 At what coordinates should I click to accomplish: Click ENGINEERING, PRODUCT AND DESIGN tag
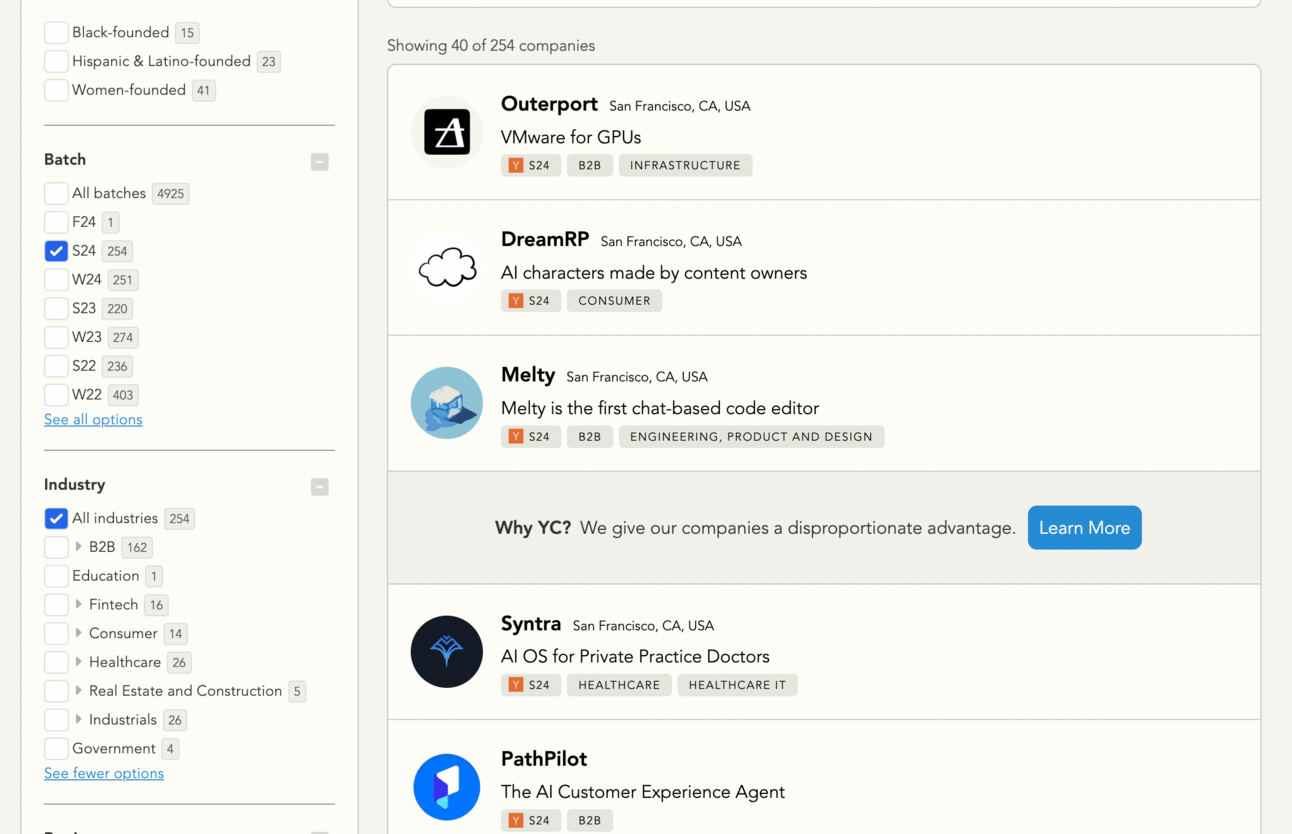pyautogui.click(x=751, y=436)
